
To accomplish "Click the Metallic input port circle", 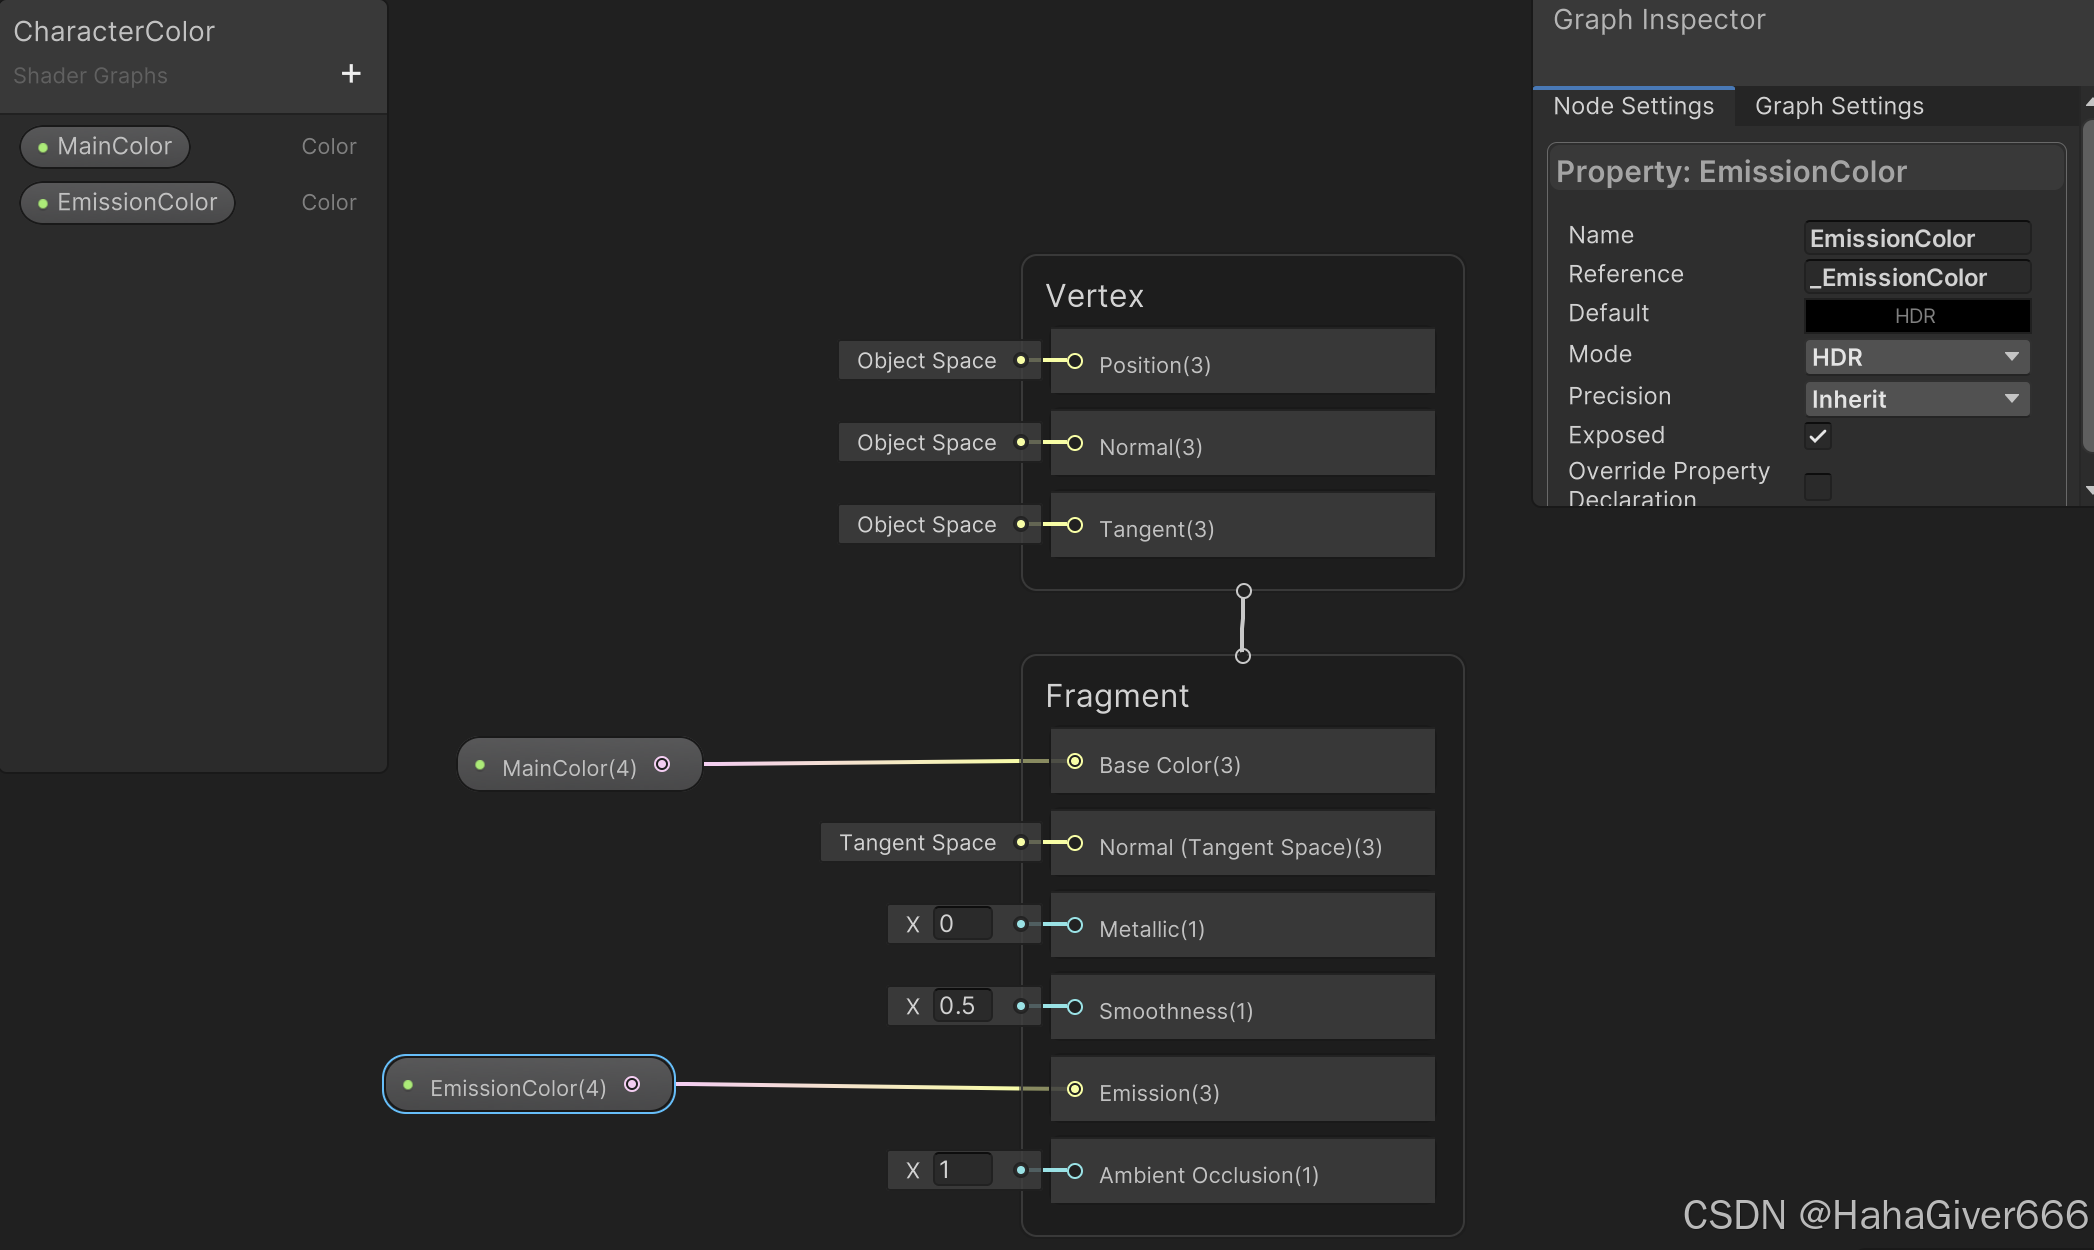I will click(x=1075, y=925).
